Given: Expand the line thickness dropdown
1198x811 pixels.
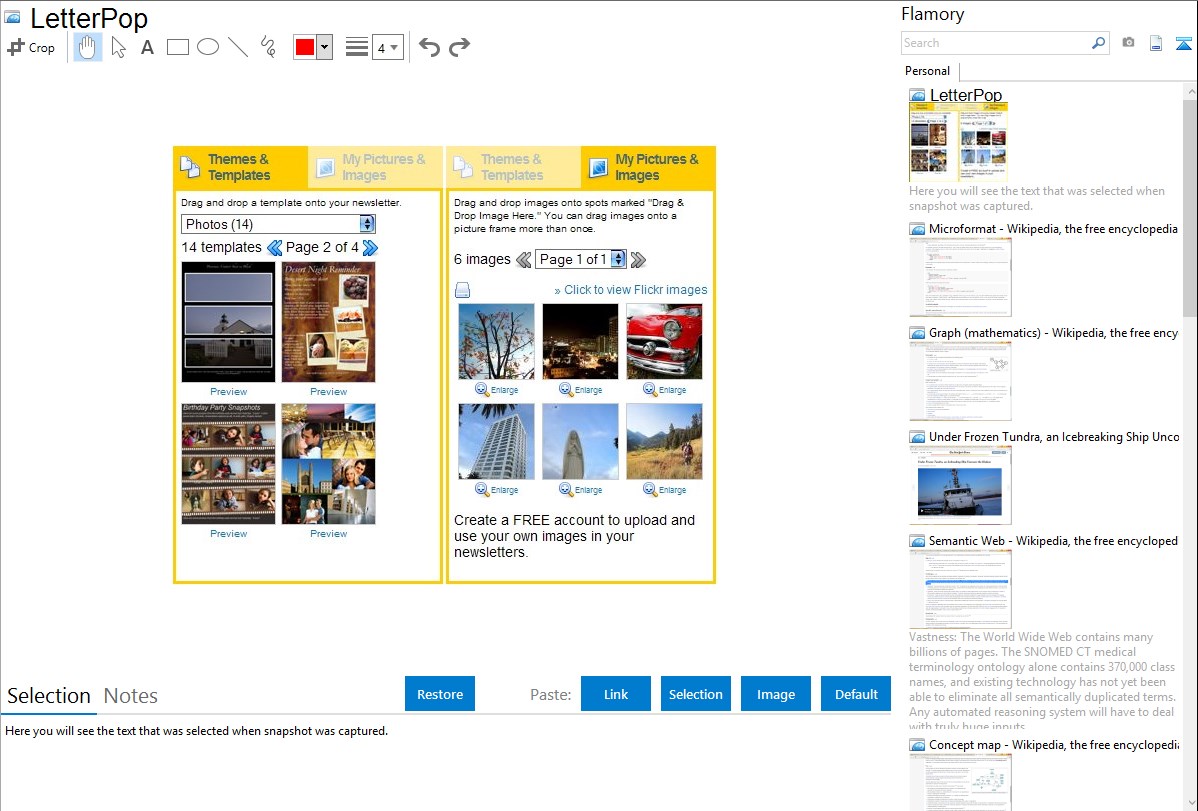Looking at the screenshot, I should point(388,47).
